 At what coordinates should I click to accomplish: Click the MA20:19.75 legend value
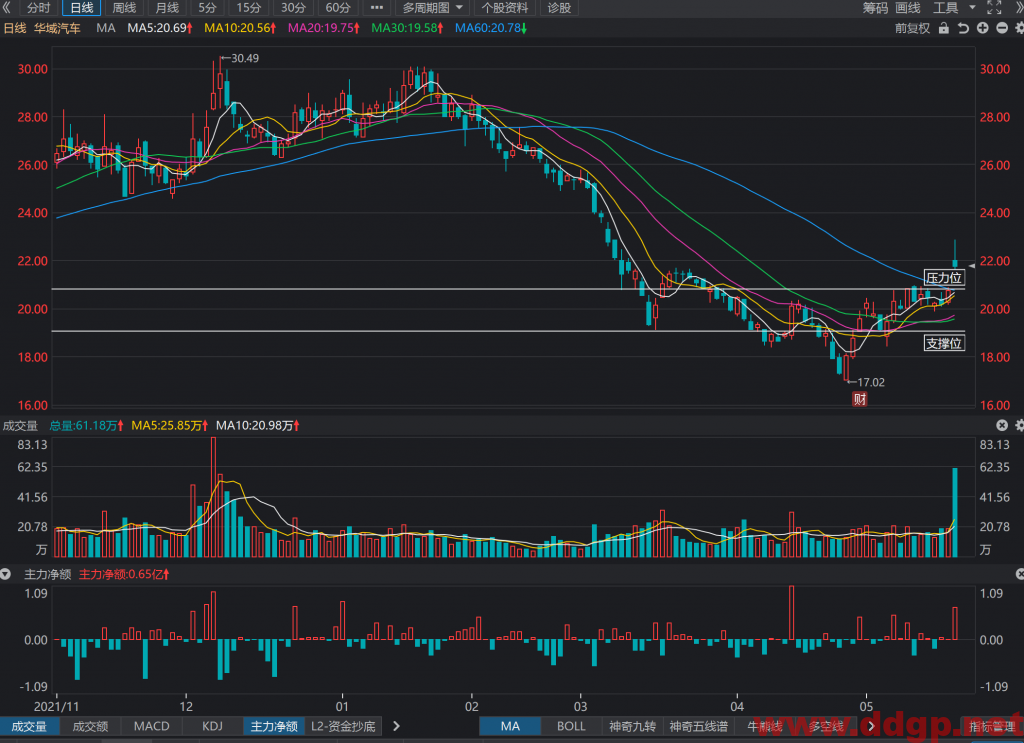[324, 28]
